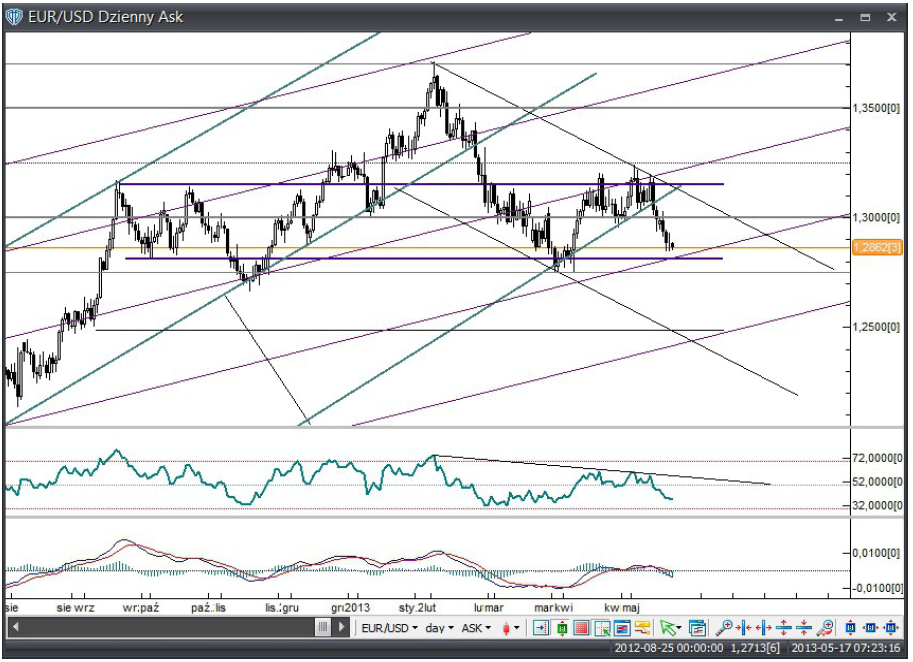The image size is (913, 662).
Task: Click the sty.2lut time axis label
Action: [x=417, y=608]
